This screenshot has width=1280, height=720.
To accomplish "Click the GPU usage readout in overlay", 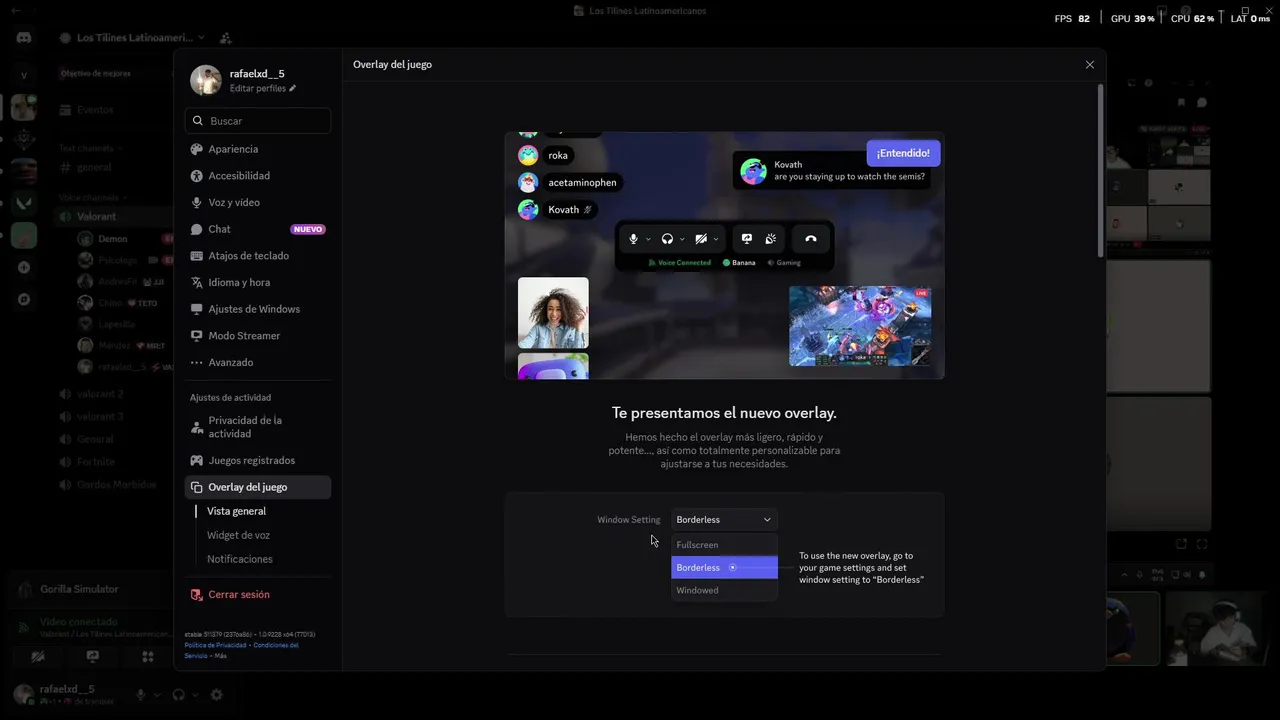I will [x=1135, y=18].
